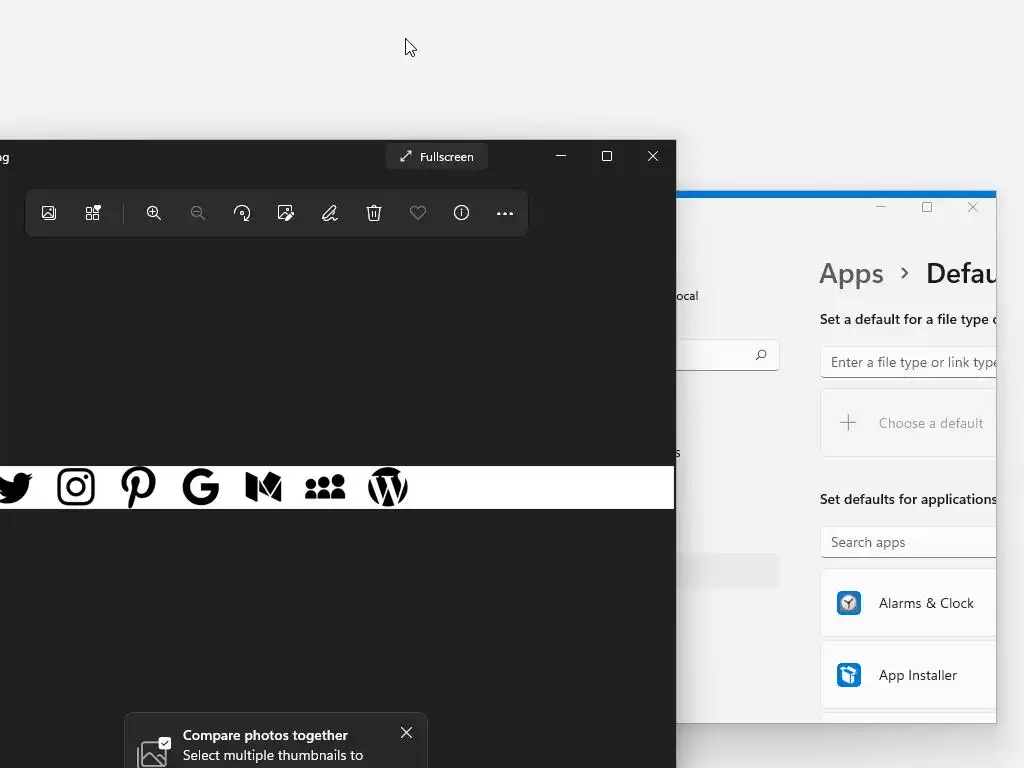Click the Pinterest logo in the image
The width and height of the screenshot is (1024, 768).
click(x=138, y=487)
